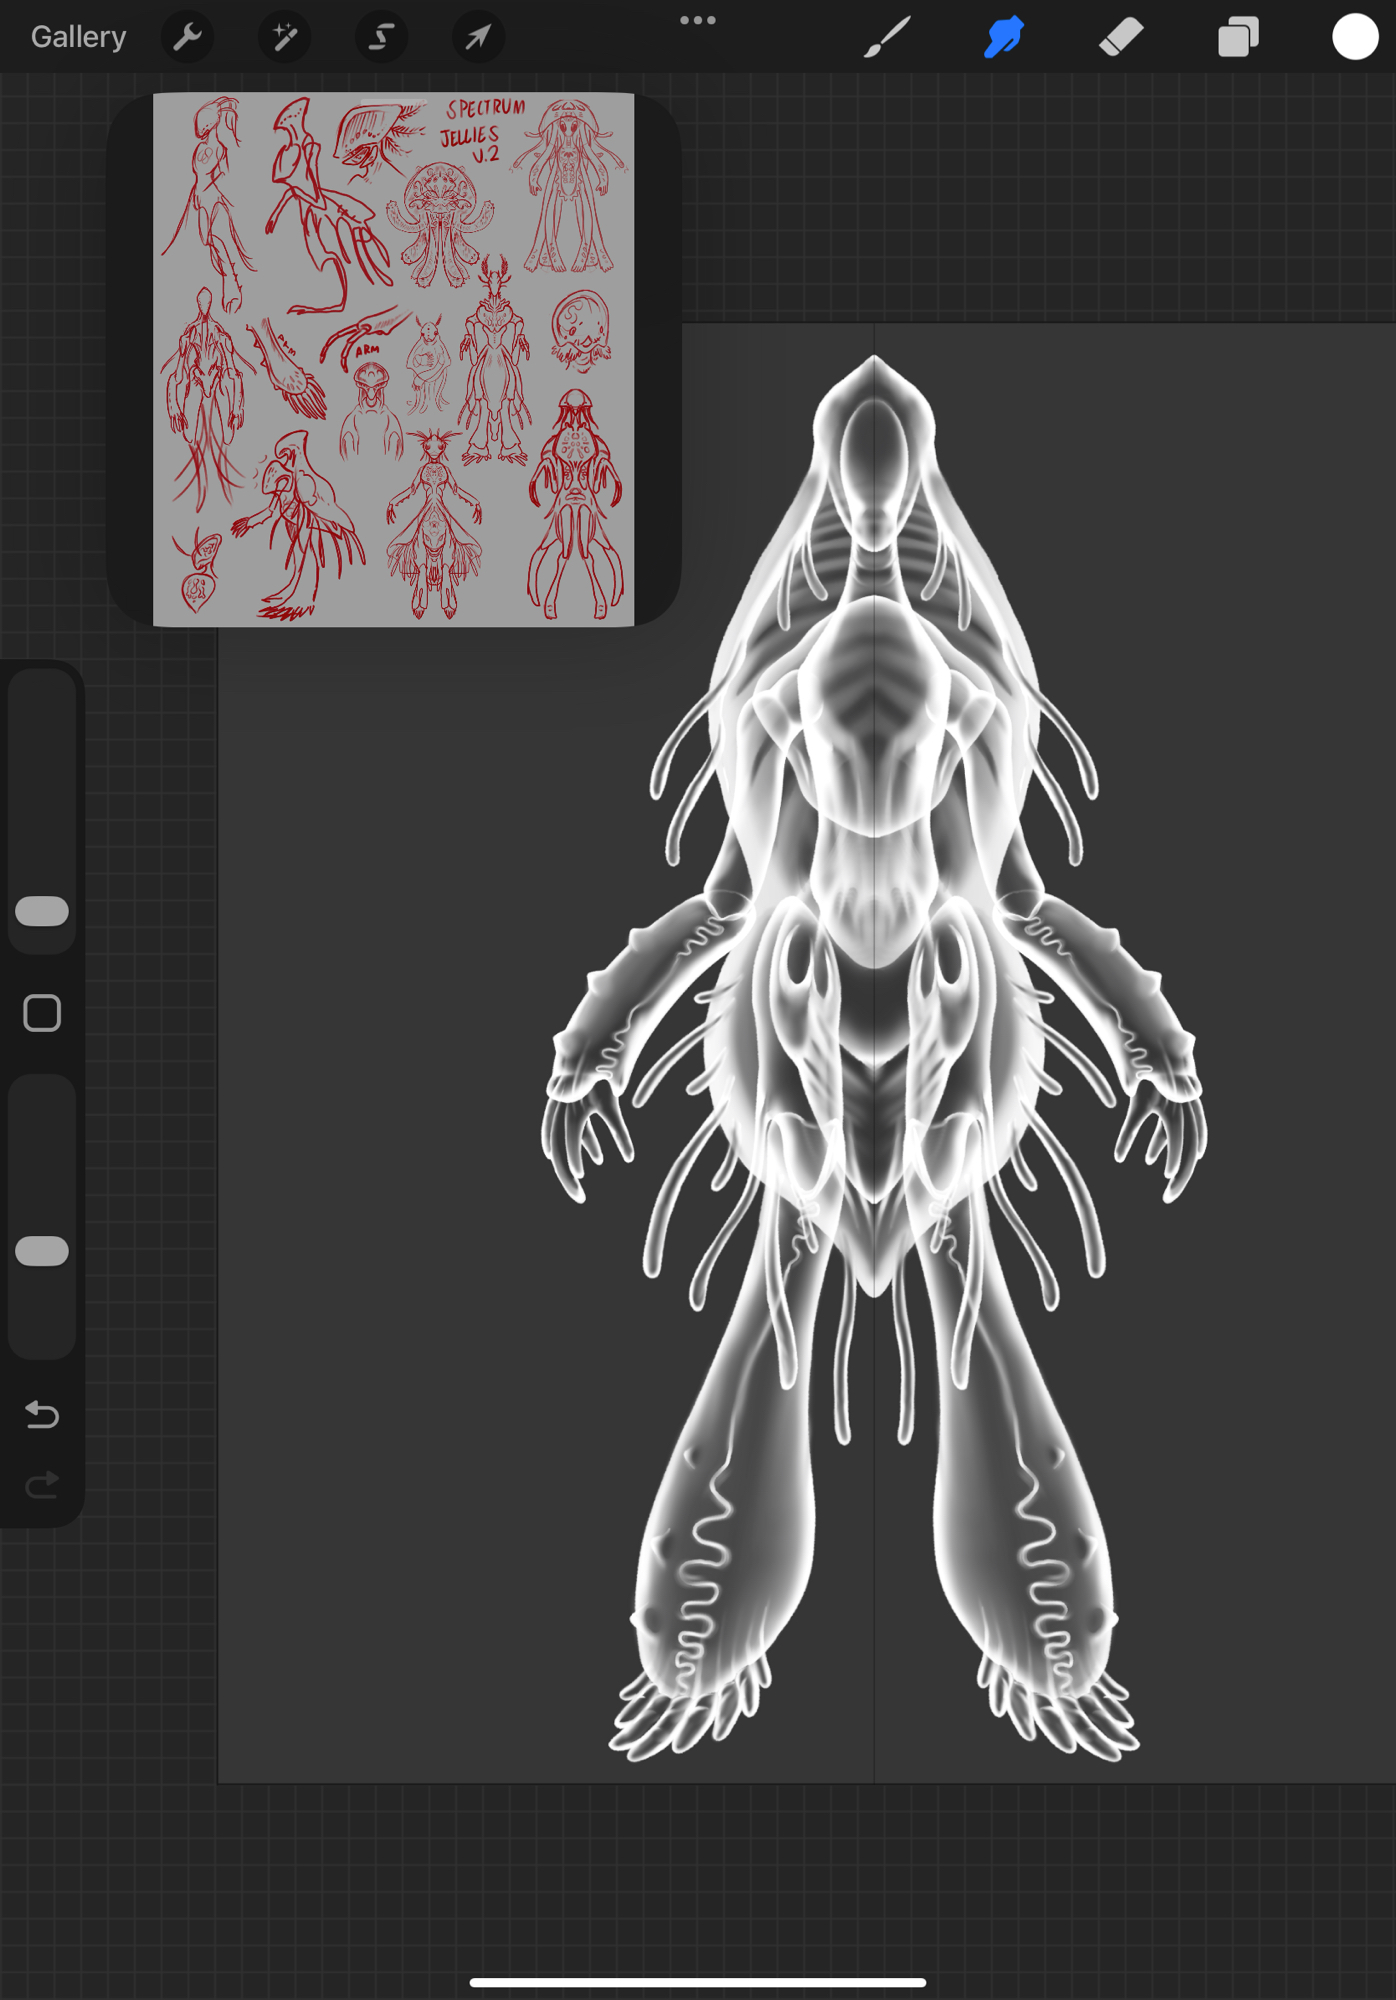Activate the Transform arrow tool

[x=478, y=37]
